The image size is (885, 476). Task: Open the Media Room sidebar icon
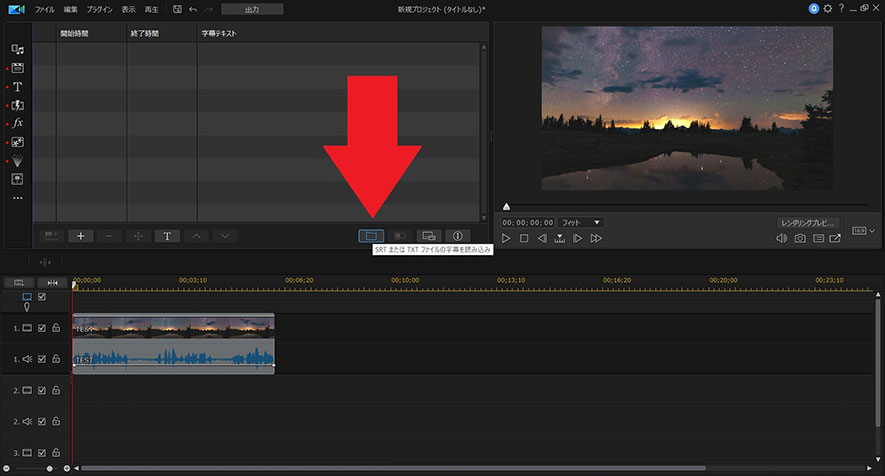click(17, 50)
